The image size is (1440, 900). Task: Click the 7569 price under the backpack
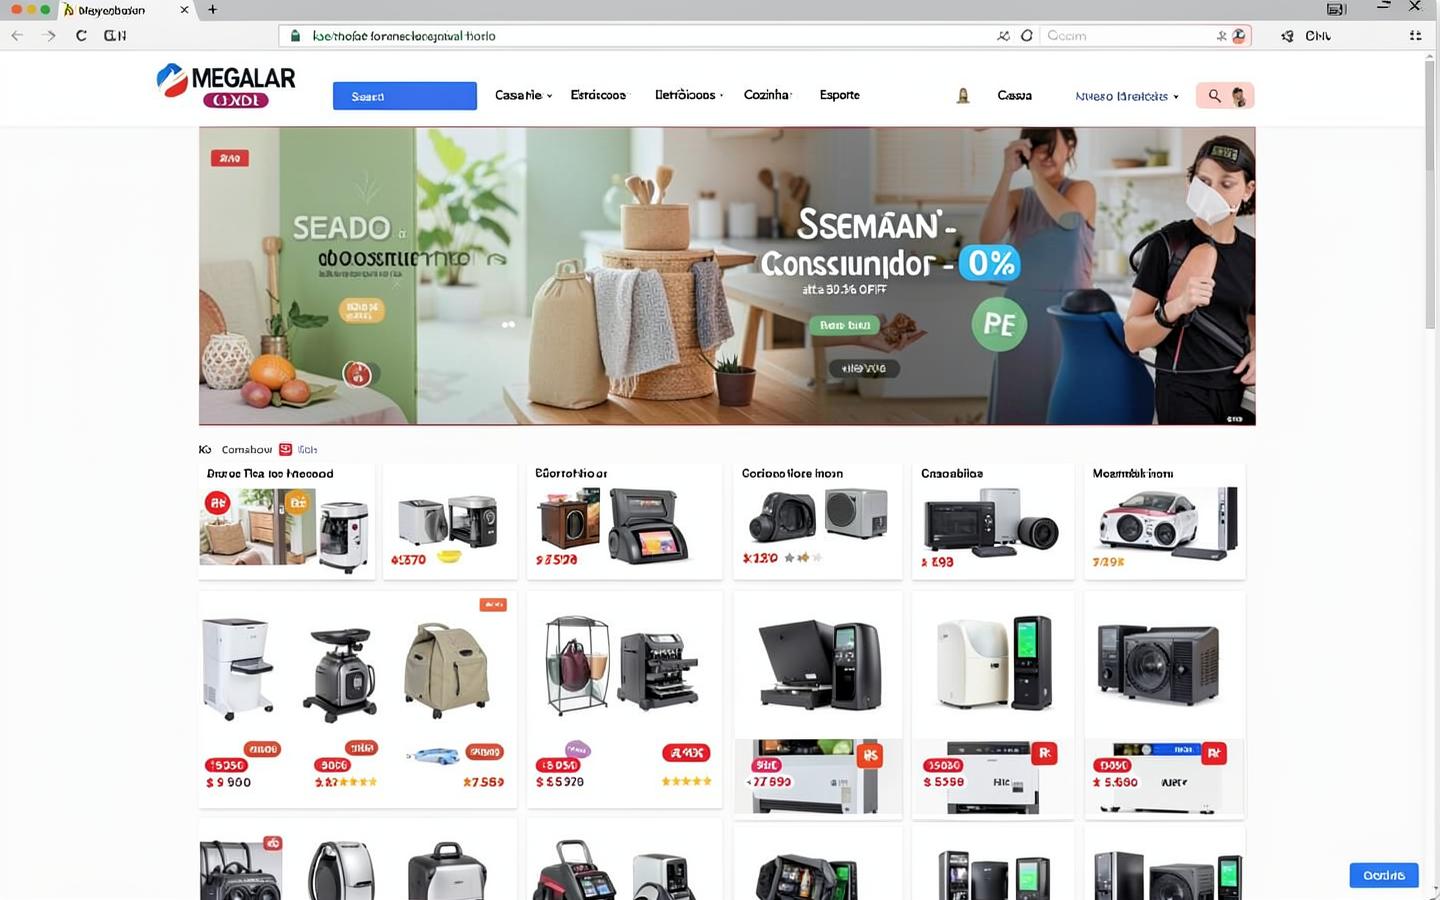484,782
